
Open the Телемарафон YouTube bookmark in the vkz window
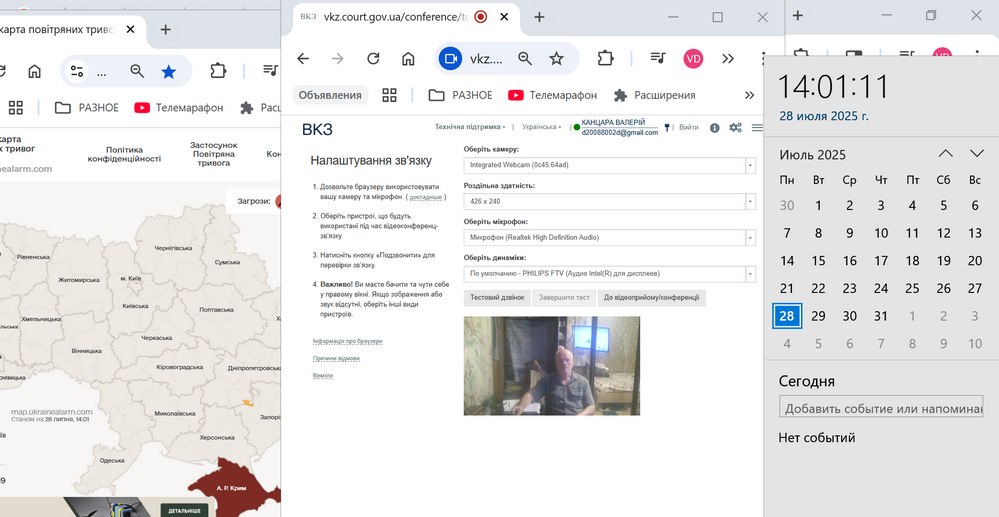[x=552, y=95]
